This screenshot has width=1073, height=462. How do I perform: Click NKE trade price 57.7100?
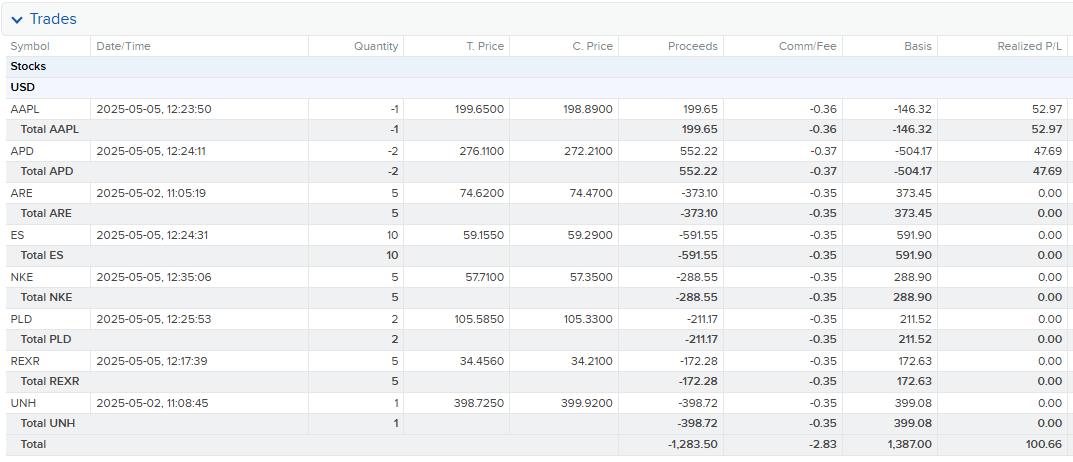click(482, 277)
